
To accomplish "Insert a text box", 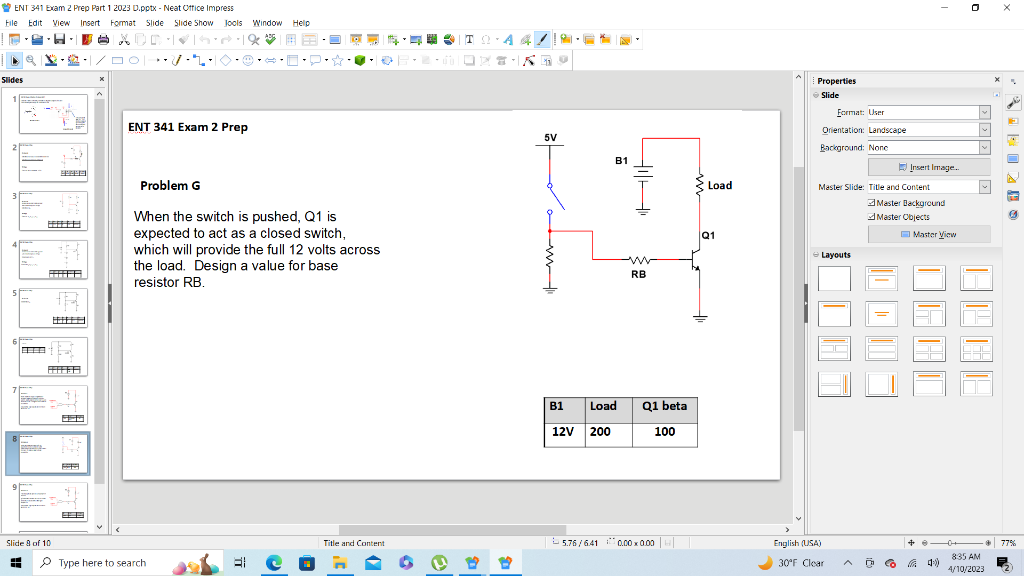I will click(469, 40).
